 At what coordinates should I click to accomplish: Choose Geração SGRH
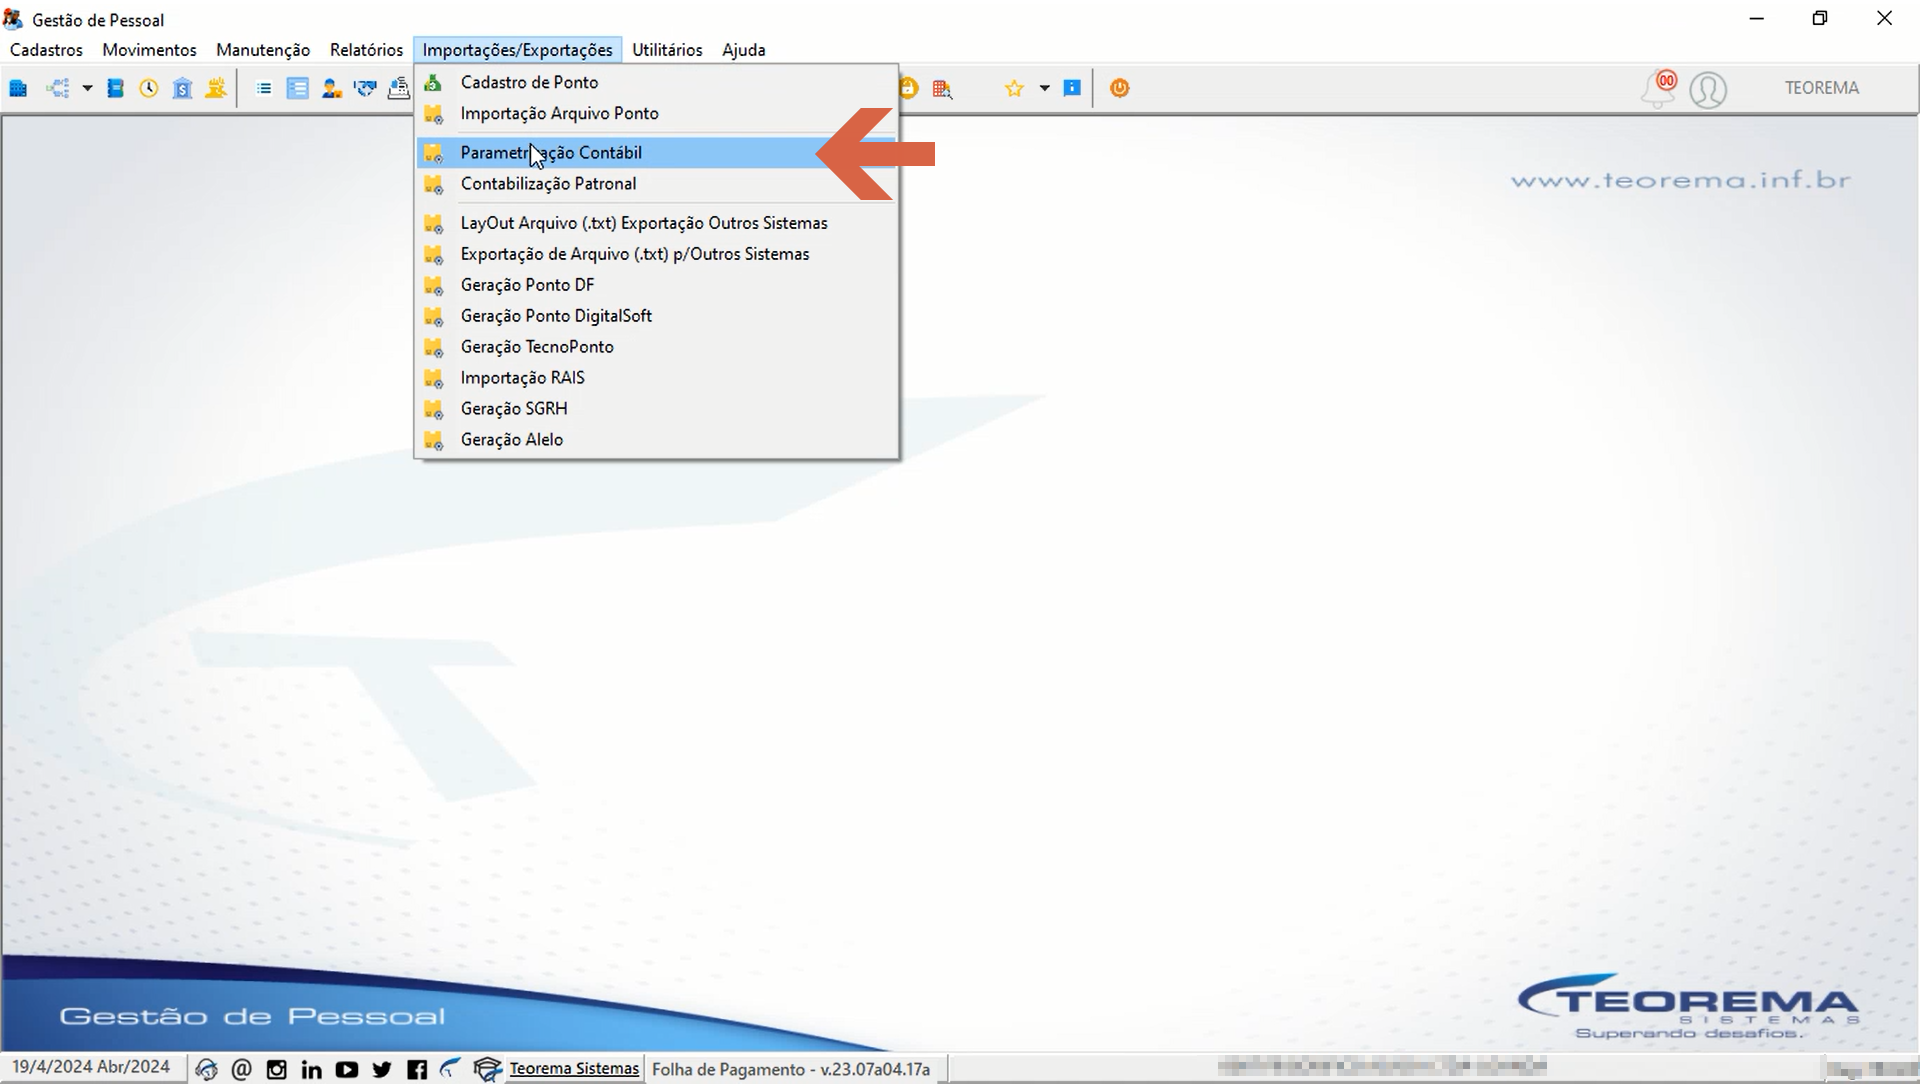[656, 409]
